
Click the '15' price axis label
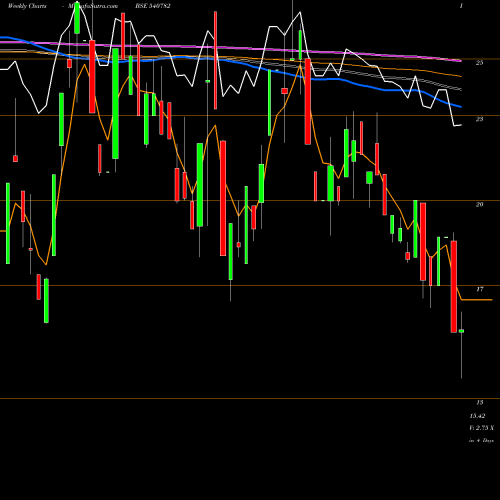(479, 403)
